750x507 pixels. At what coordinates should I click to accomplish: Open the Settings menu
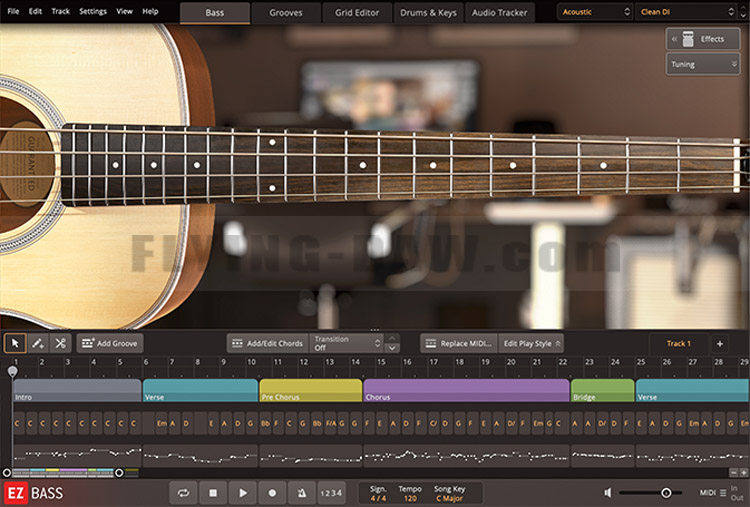(93, 11)
